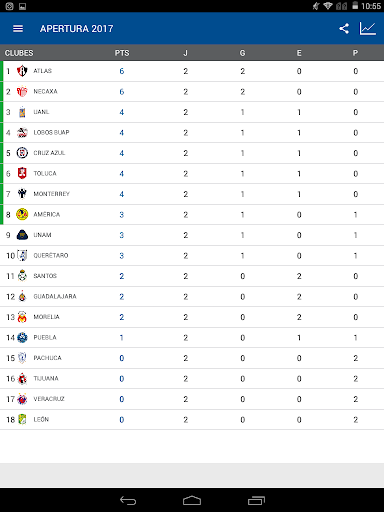Open the Monterrey team row
Screen dimensions: 384x512
(192, 194)
